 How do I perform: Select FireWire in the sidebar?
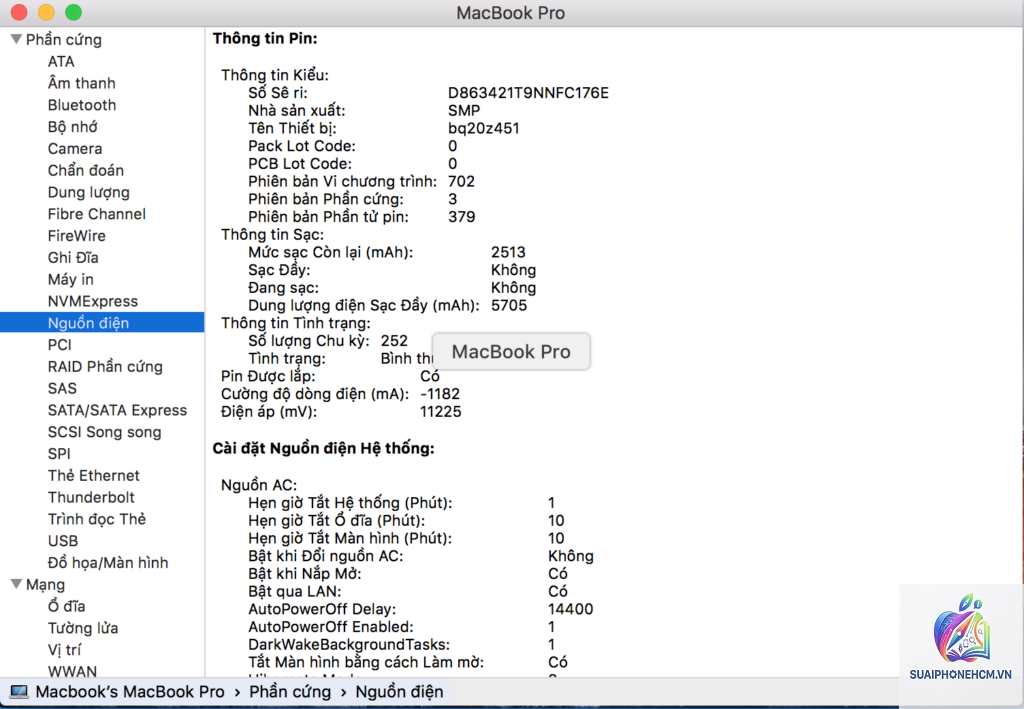coord(76,236)
